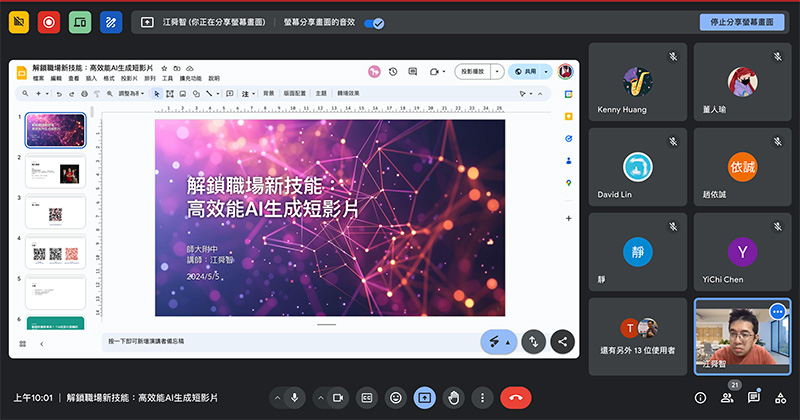The height and width of the screenshot is (420, 800).
Task: Select the arrow cursor tool
Action: (157, 94)
